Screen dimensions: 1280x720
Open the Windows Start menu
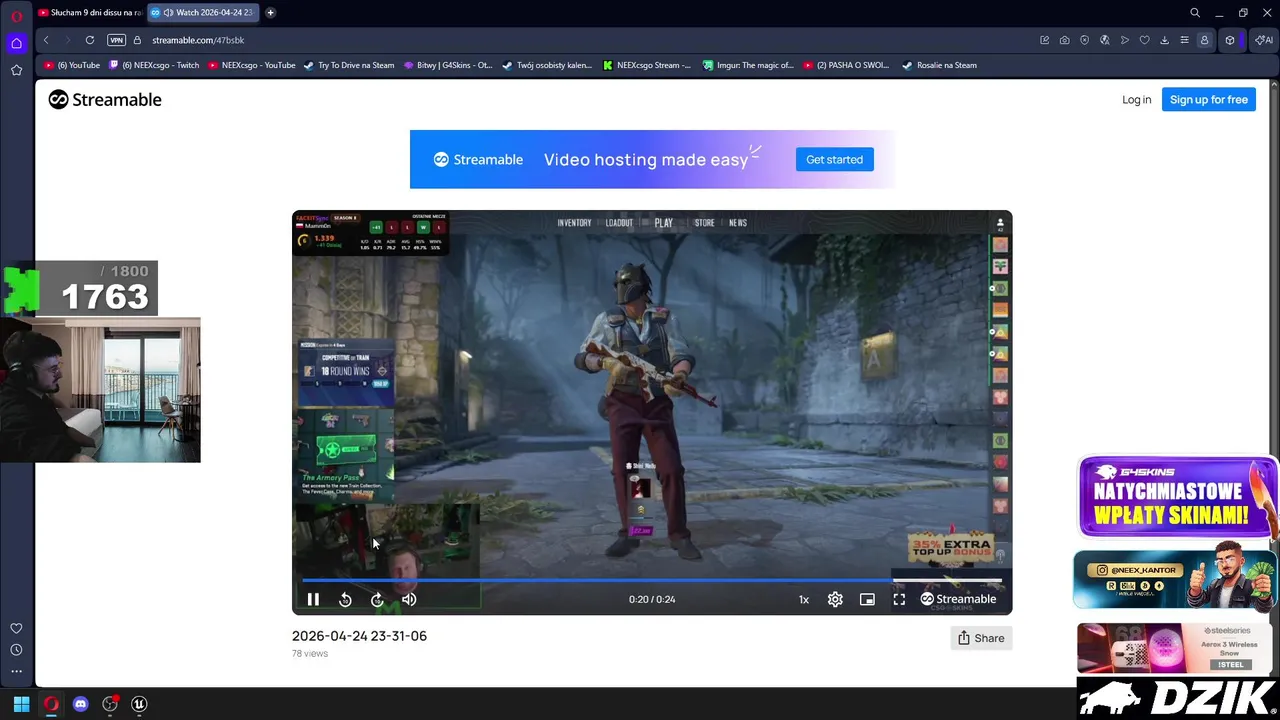21,704
